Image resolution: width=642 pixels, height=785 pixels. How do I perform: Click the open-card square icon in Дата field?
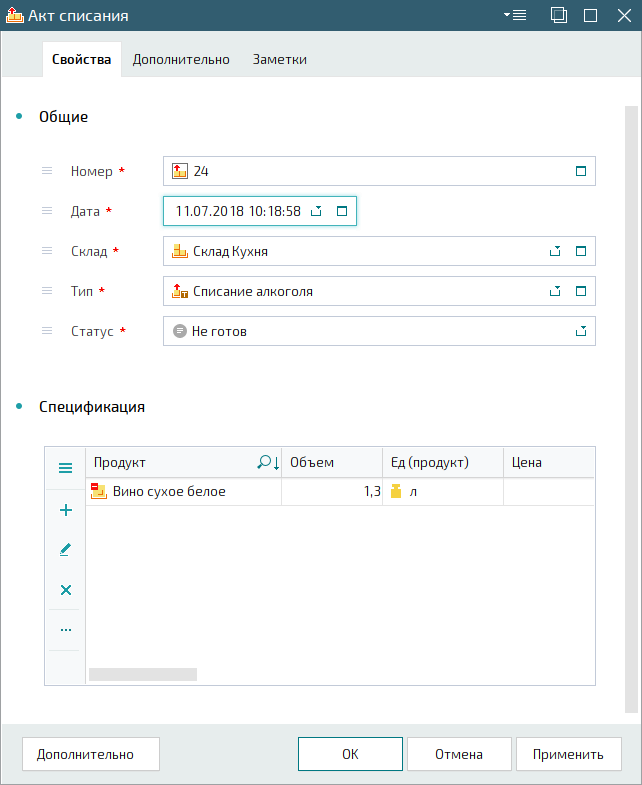coord(341,211)
